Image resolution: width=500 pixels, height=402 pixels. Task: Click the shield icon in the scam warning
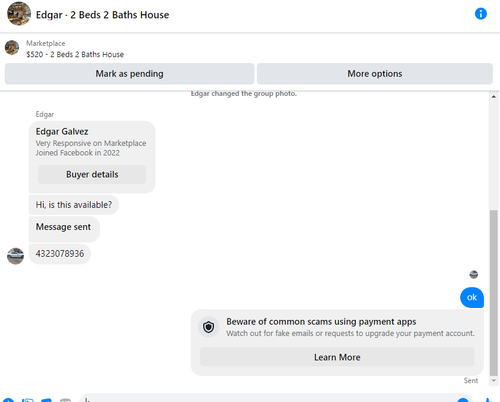click(x=209, y=327)
